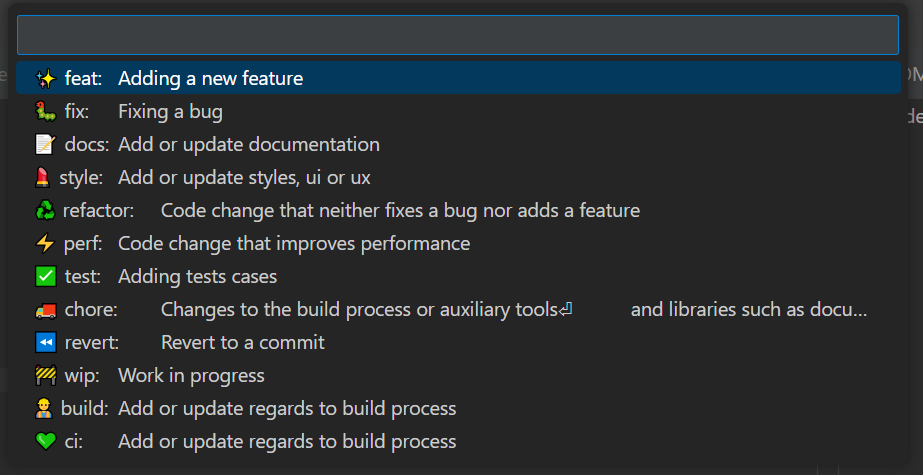This screenshot has height=475, width=923.
Task: Click the sparkles icon beside feat
Action: click(45, 78)
